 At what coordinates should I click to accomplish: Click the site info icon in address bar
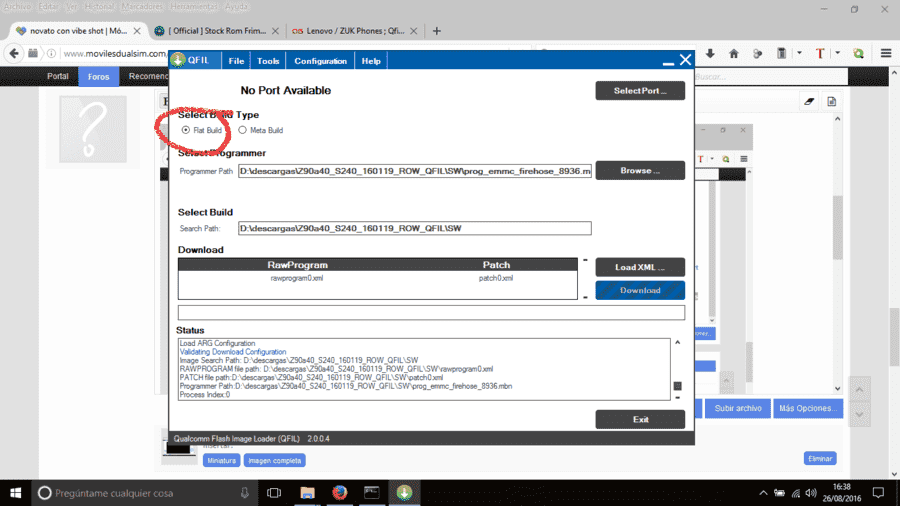(x=51, y=53)
